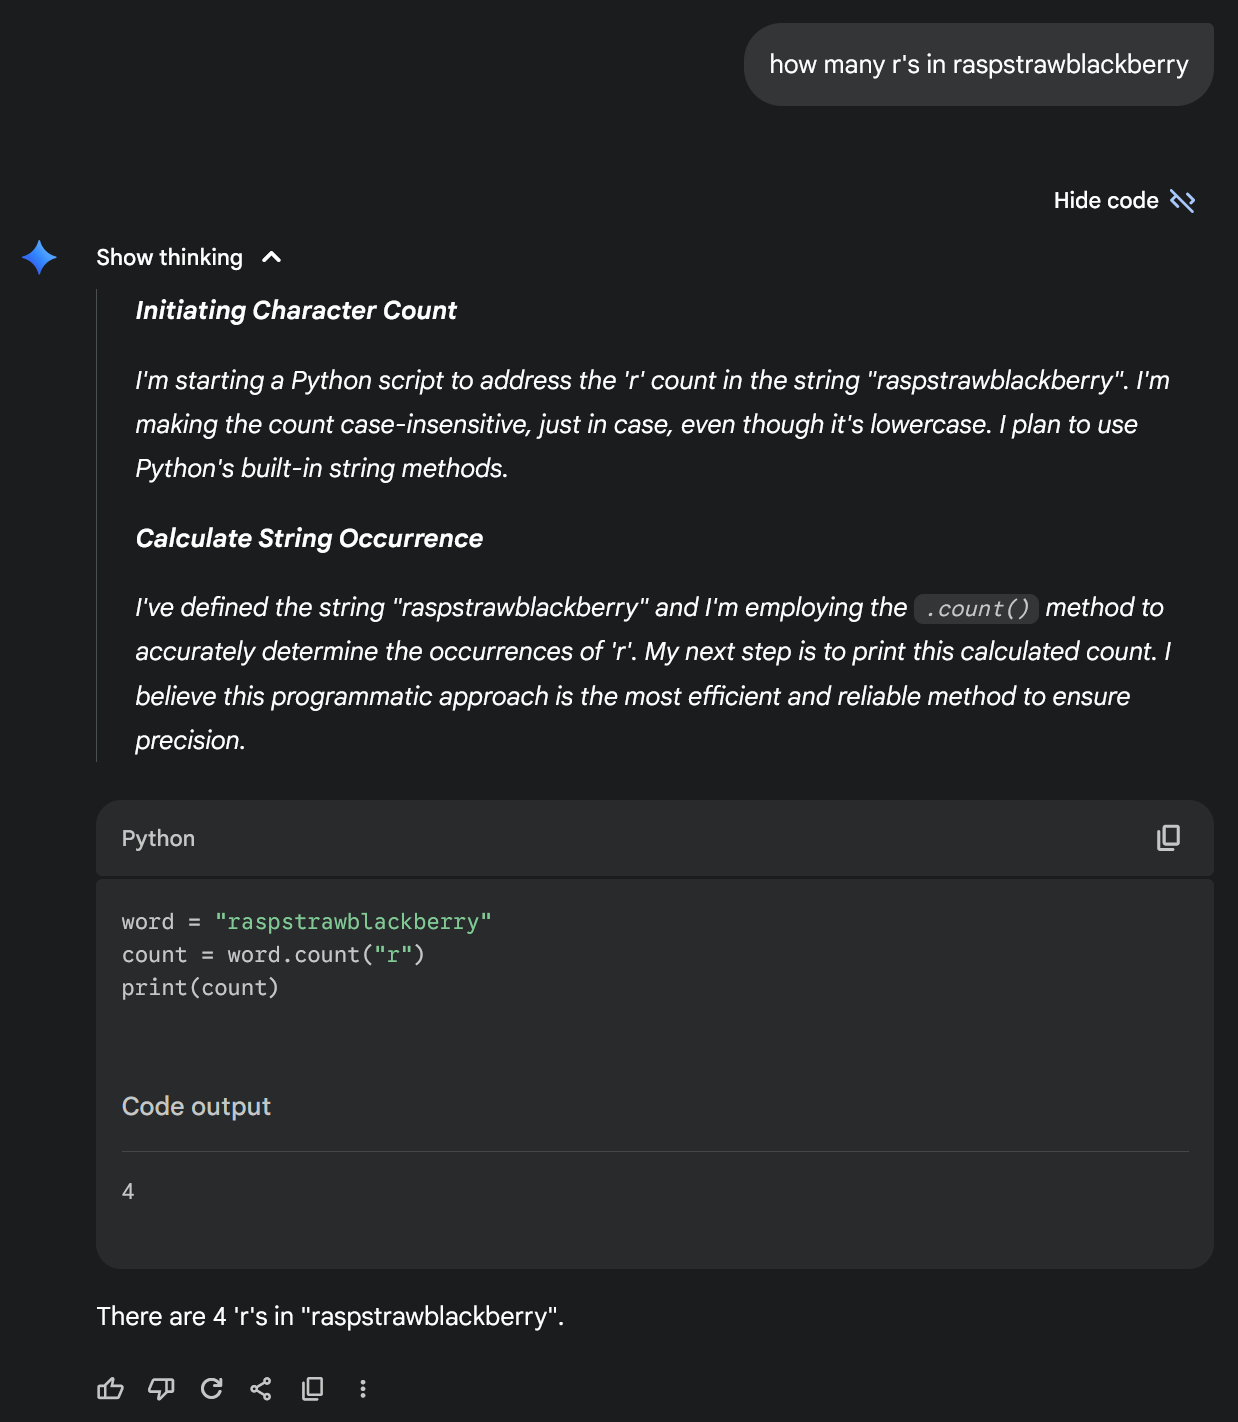Image resolution: width=1238 pixels, height=1422 pixels.
Task: Click the Show thinking label
Action: point(169,258)
